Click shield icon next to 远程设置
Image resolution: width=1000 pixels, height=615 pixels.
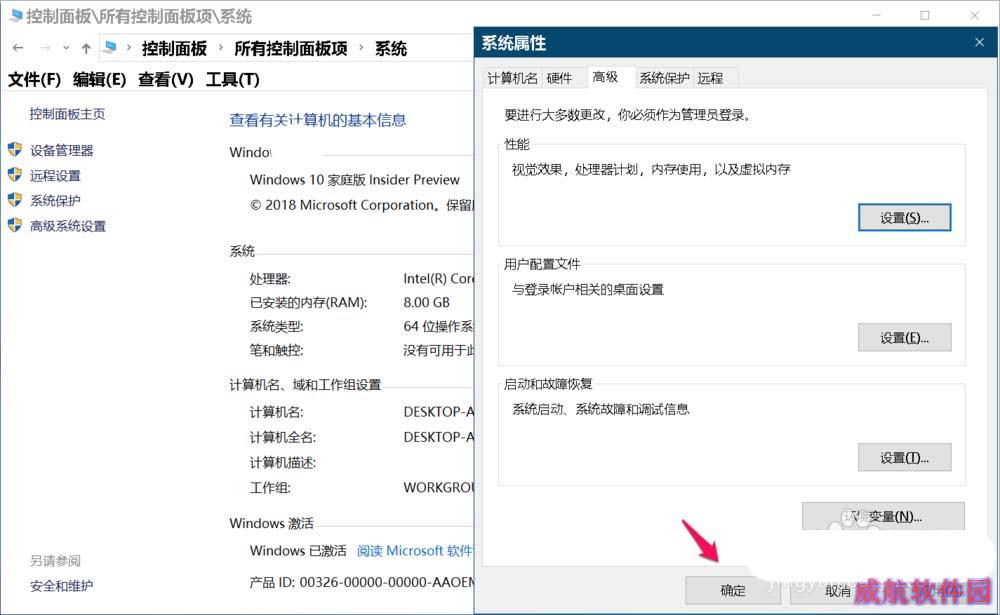click(15, 174)
